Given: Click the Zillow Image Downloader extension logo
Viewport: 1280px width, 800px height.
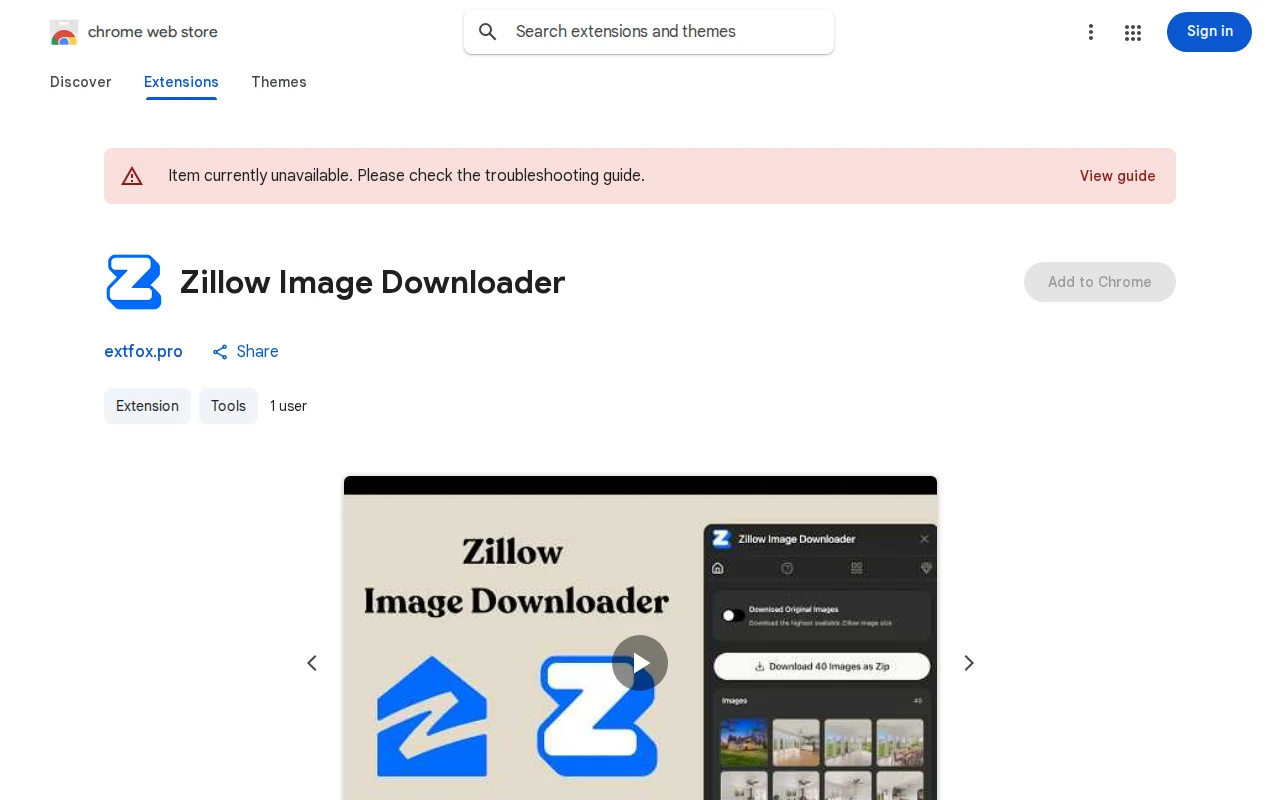Looking at the screenshot, I should point(134,282).
